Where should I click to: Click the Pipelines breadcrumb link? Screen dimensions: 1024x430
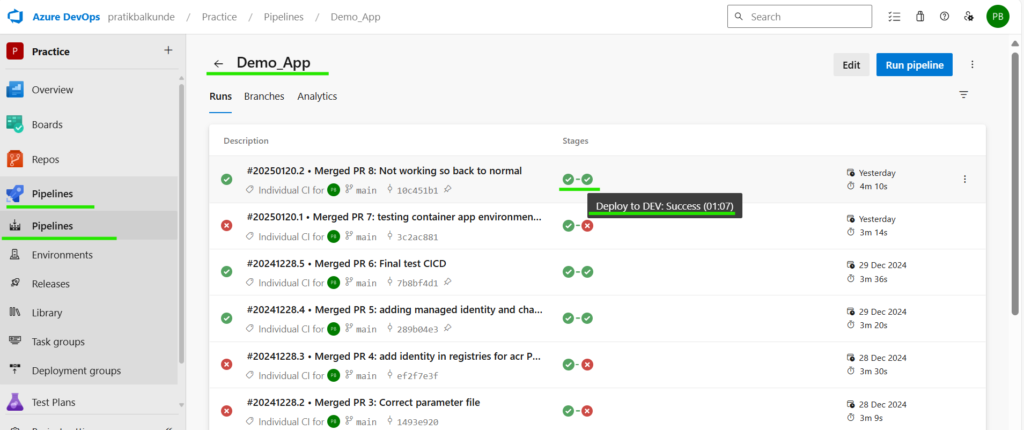pyautogui.click(x=283, y=17)
